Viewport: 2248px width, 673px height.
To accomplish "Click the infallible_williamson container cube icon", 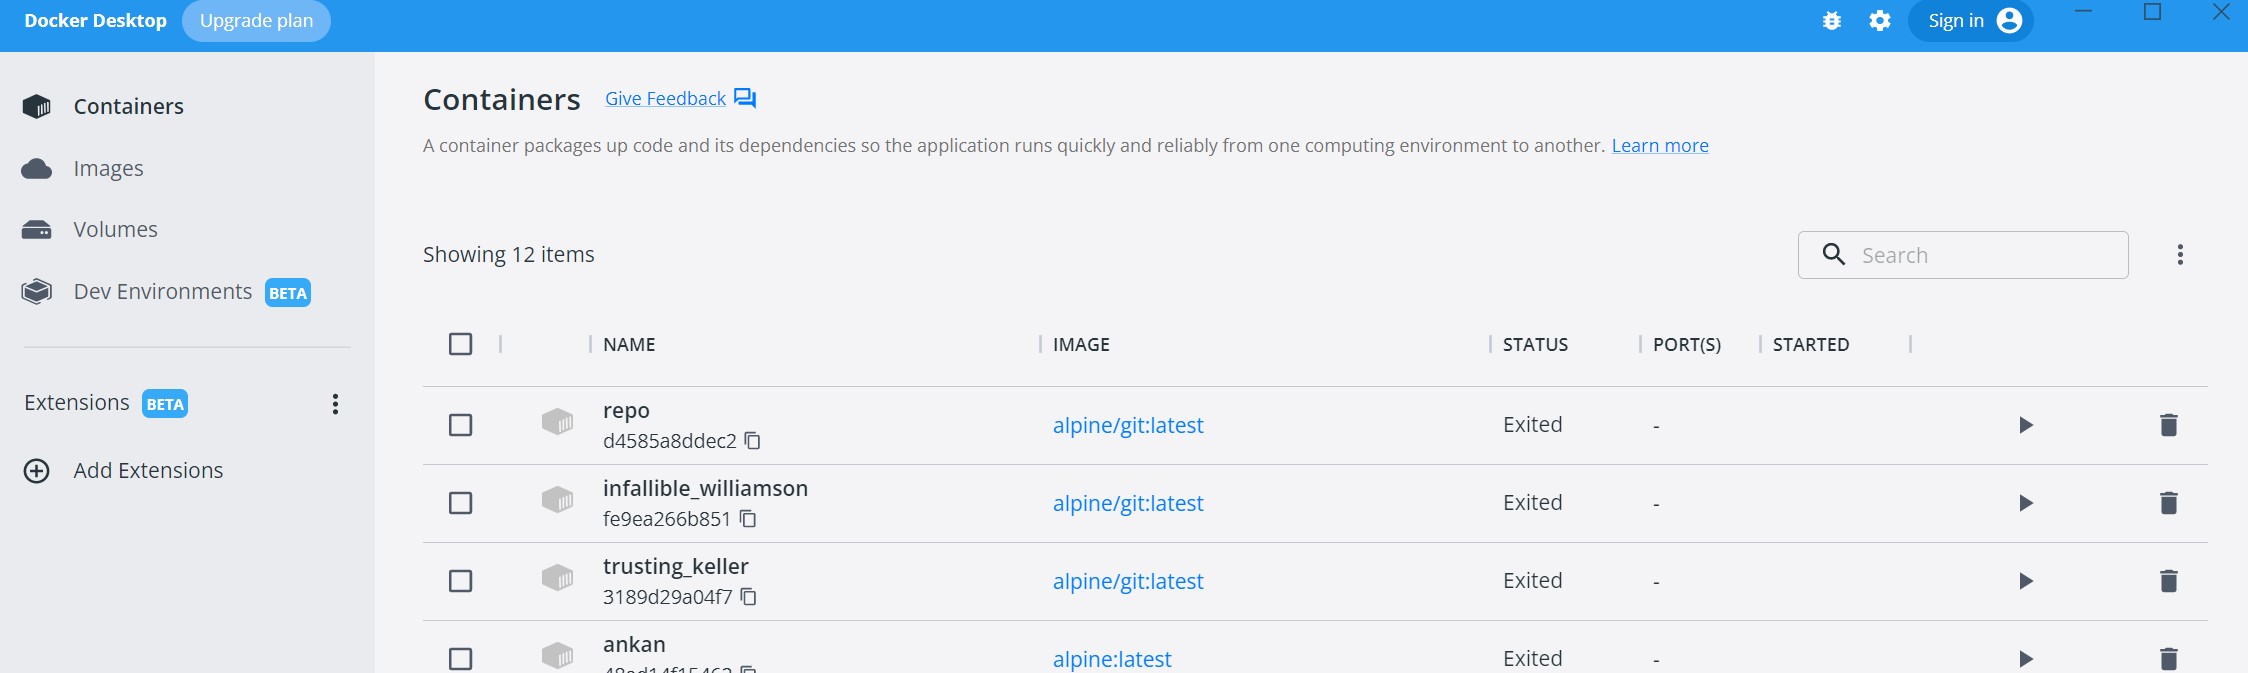I will [557, 500].
